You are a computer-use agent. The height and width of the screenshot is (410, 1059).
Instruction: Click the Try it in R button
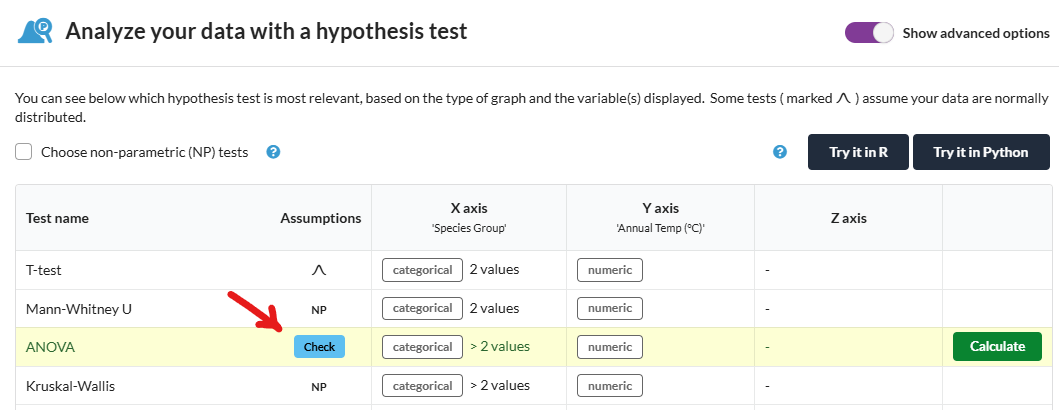pos(858,152)
